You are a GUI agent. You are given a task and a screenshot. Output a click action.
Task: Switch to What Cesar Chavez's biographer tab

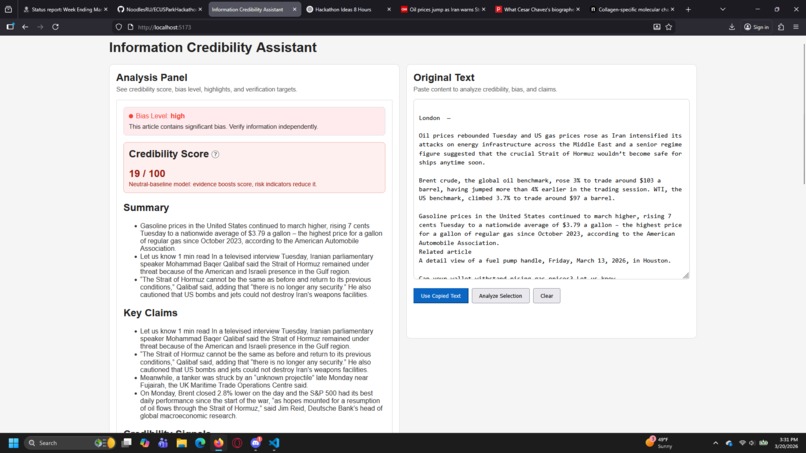(x=535, y=9)
